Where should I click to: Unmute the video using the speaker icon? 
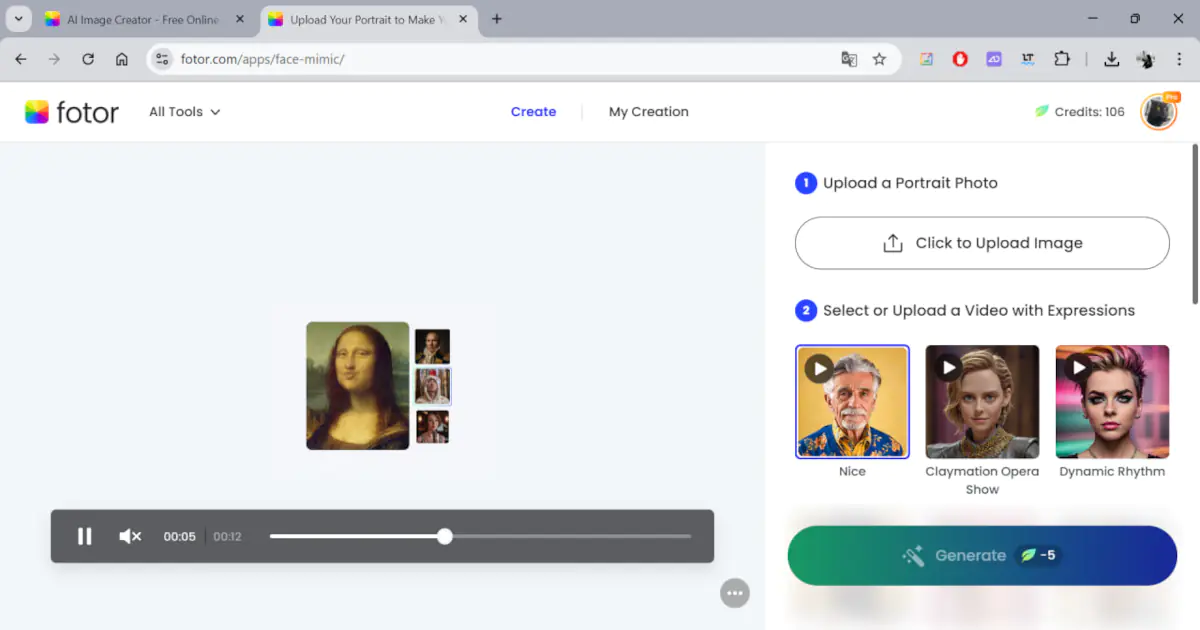[130, 537]
